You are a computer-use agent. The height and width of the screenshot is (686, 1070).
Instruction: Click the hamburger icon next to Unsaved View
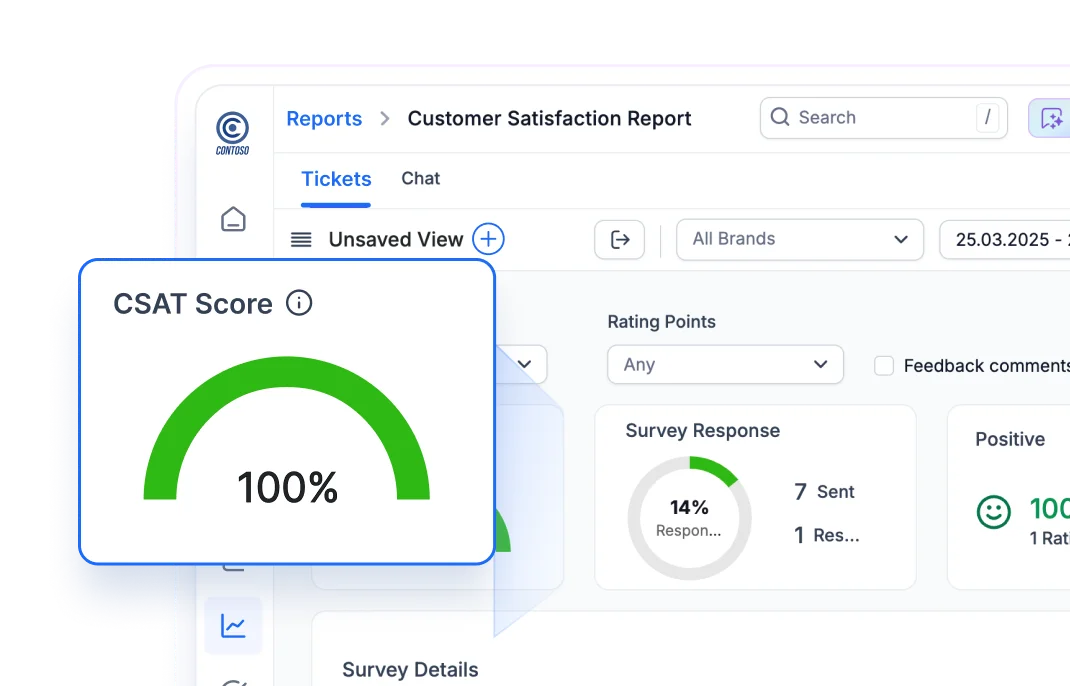pos(303,239)
